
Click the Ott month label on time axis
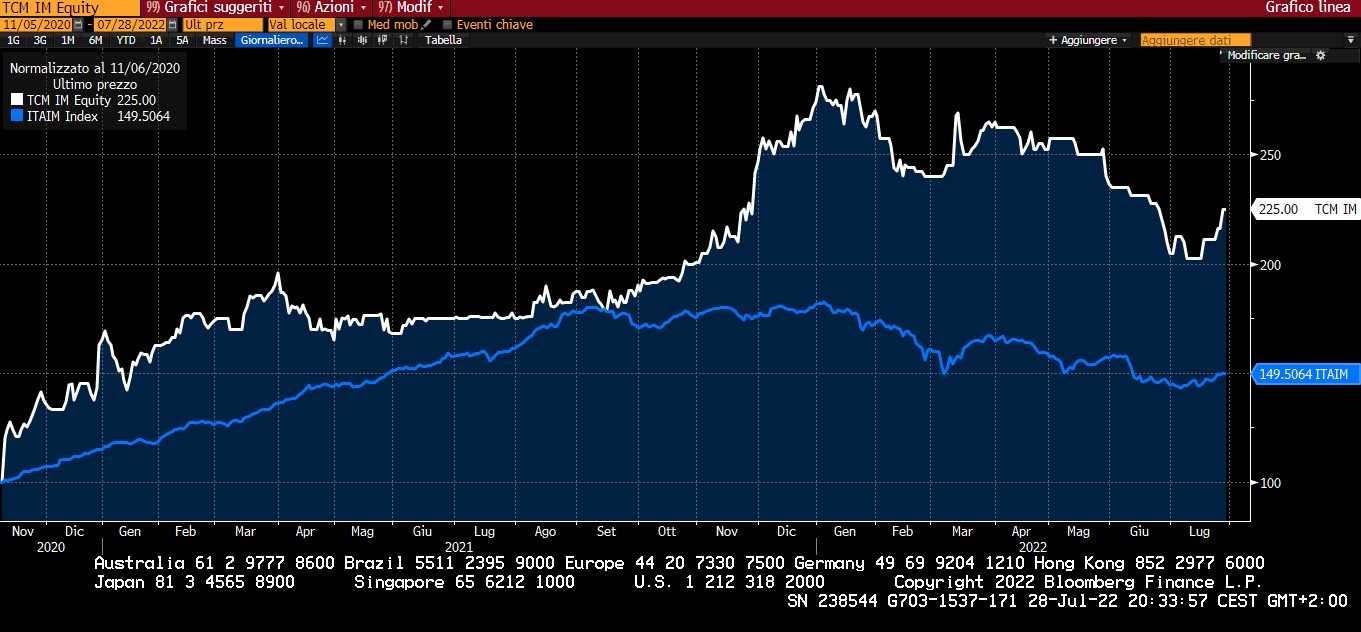[x=667, y=532]
